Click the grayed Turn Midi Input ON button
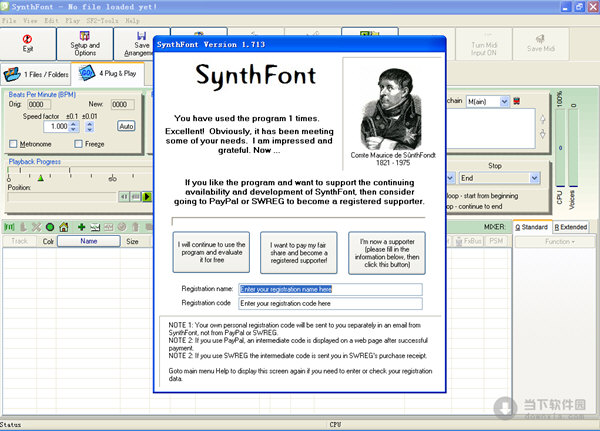The height and width of the screenshot is (431, 600). click(x=484, y=44)
